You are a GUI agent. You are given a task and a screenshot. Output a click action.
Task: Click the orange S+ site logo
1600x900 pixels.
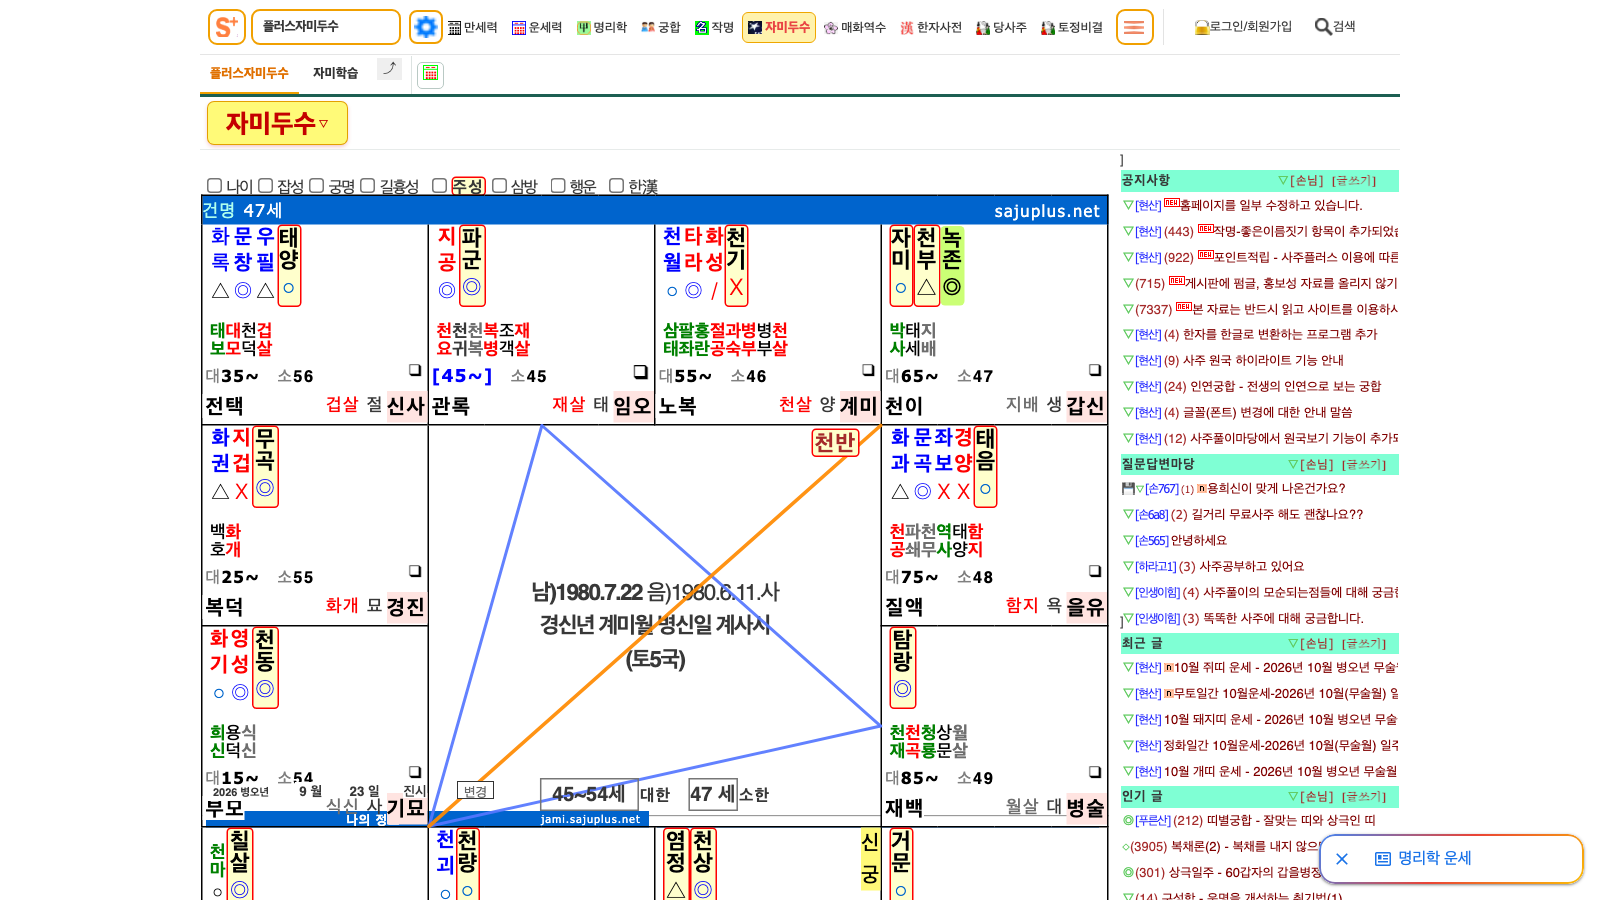[227, 27]
